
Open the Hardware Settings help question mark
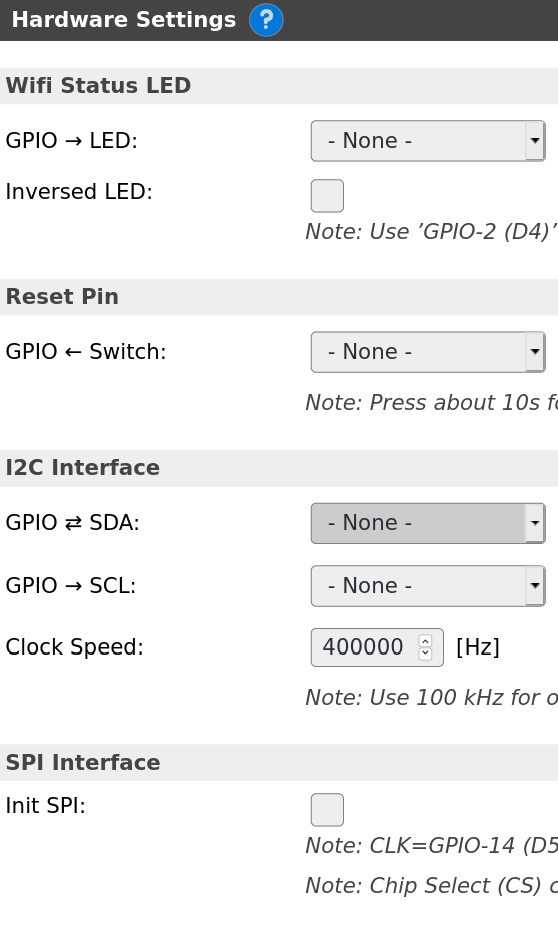(266, 19)
